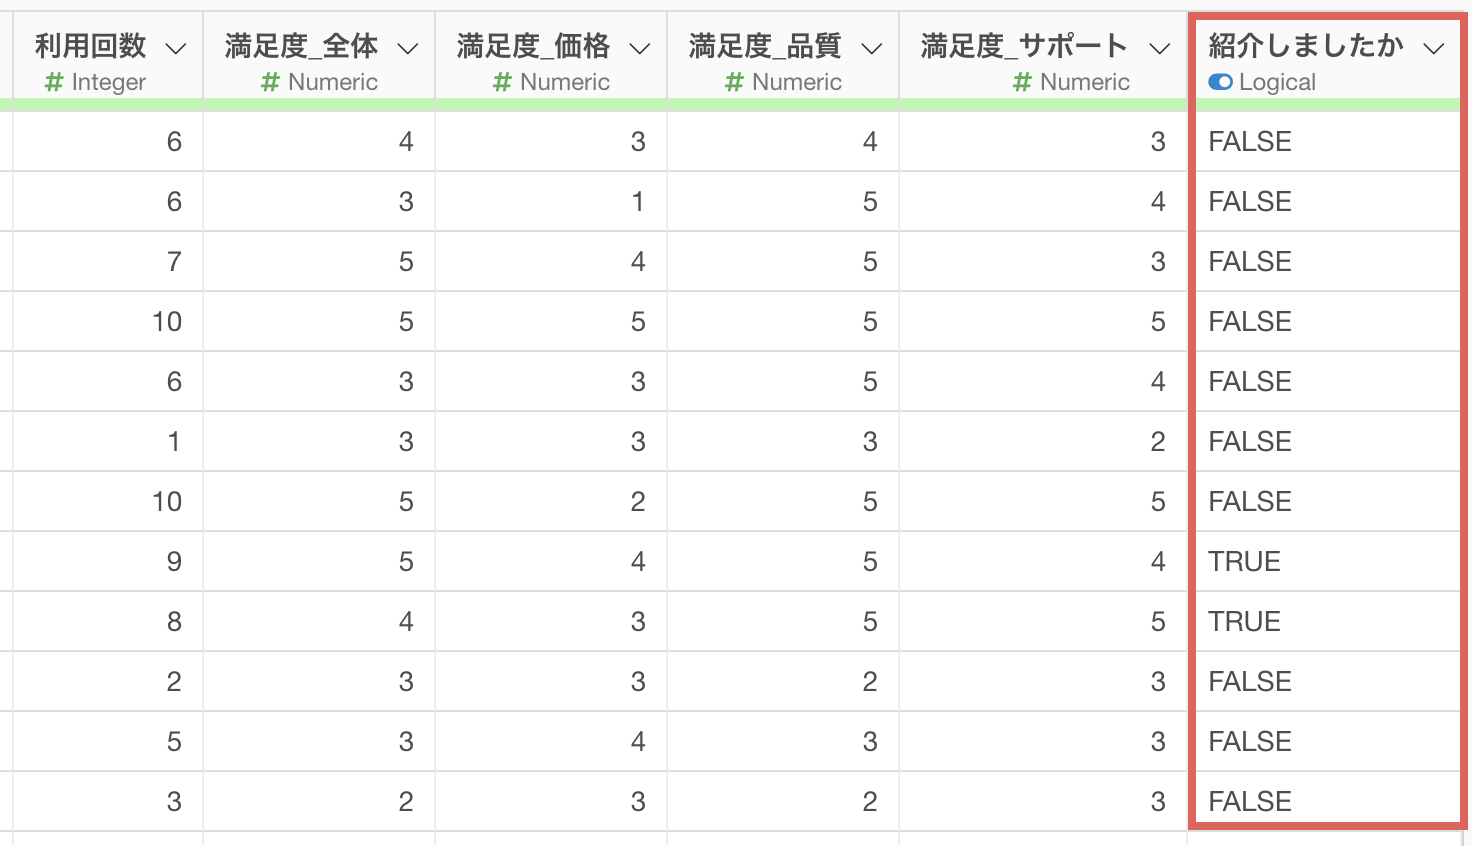Image resolution: width=1472 pixels, height=846 pixels.
Task: Select the 利用回数 cell showing 7
Action: point(107,261)
